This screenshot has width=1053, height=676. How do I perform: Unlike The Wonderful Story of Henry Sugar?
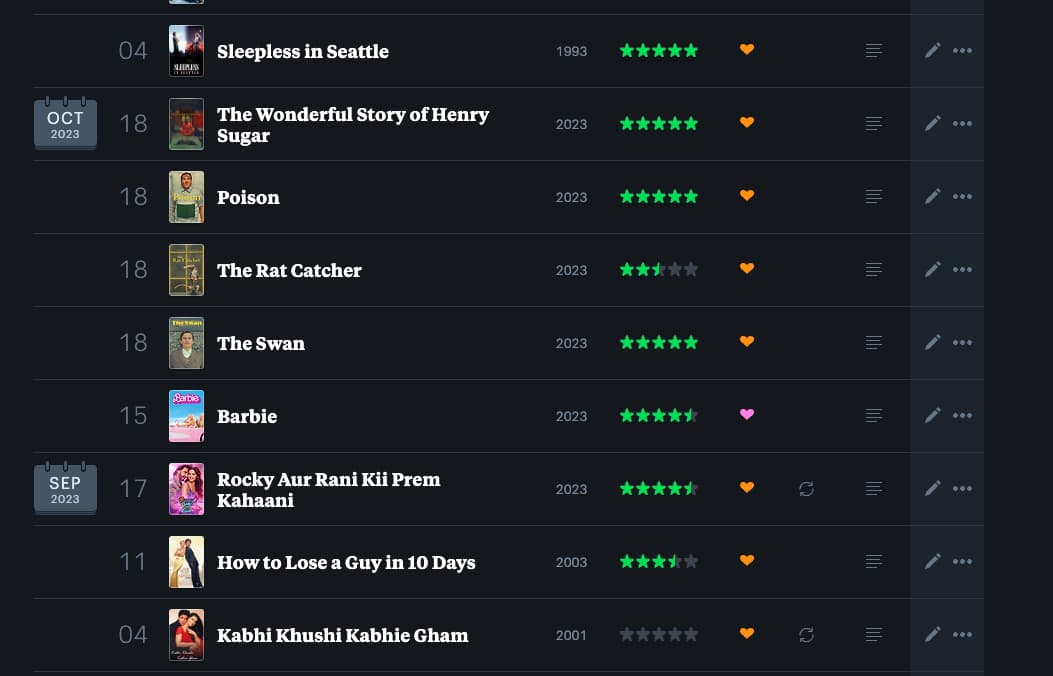coord(747,122)
